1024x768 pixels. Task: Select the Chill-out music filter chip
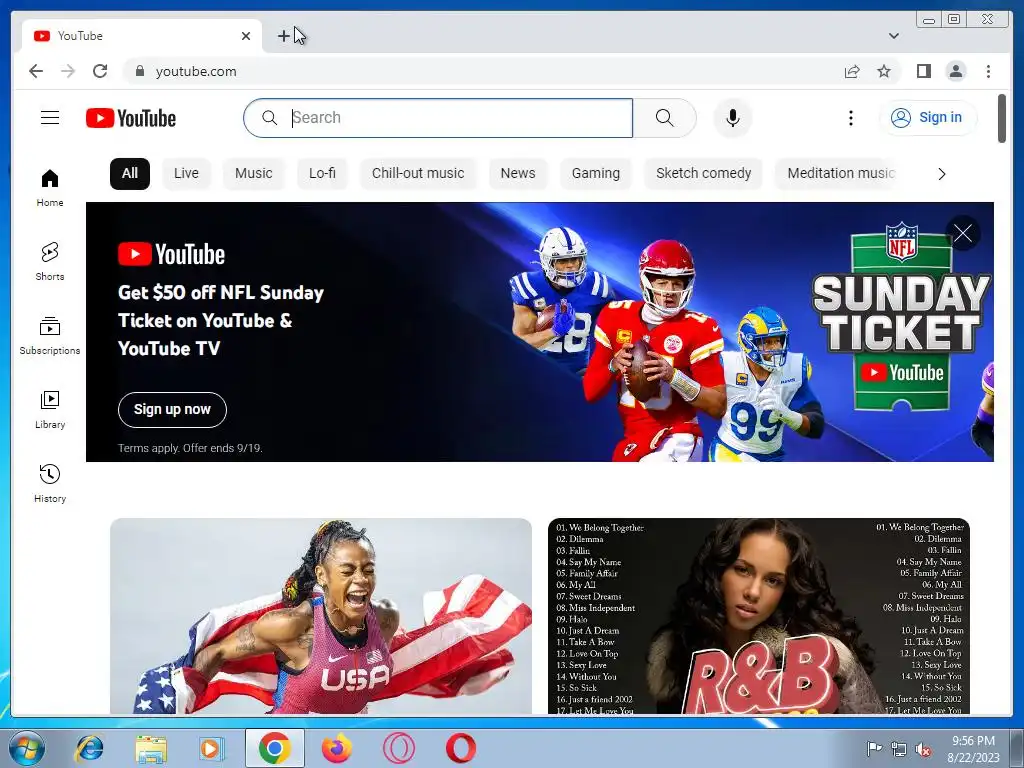(x=418, y=174)
